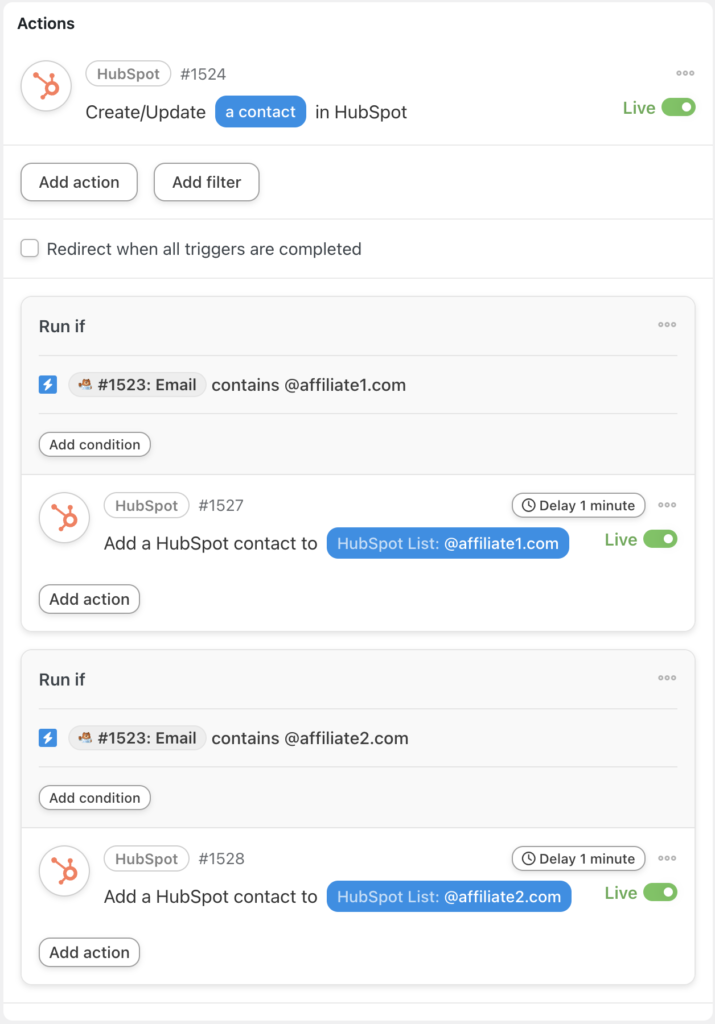
Task: Click the clock icon on second Delay badge
Action: coord(527,858)
